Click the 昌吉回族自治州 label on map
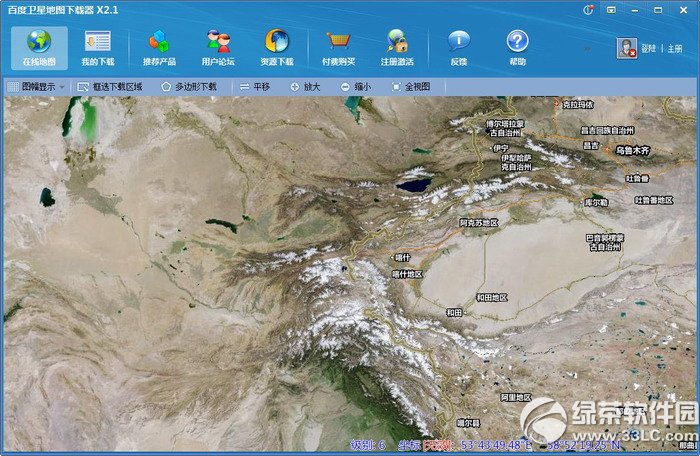 (607, 130)
